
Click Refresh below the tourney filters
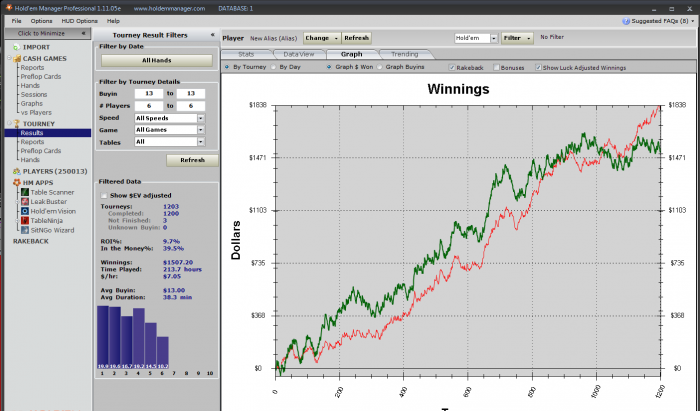pyautogui.click(x=192, y=160)
